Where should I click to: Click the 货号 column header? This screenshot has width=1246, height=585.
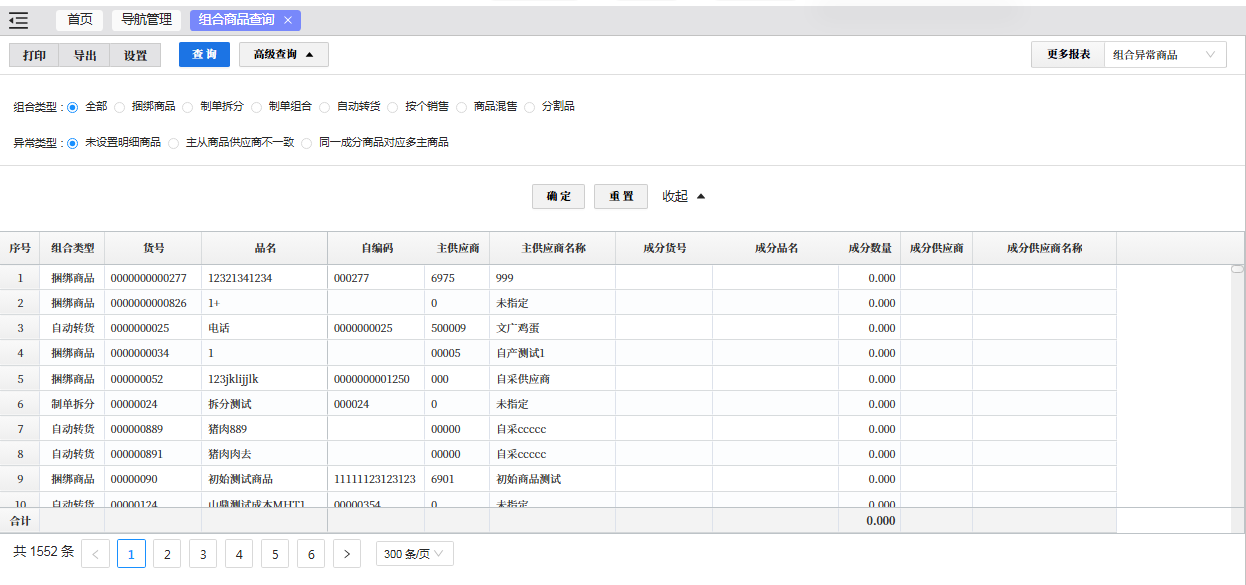point(153,248)
